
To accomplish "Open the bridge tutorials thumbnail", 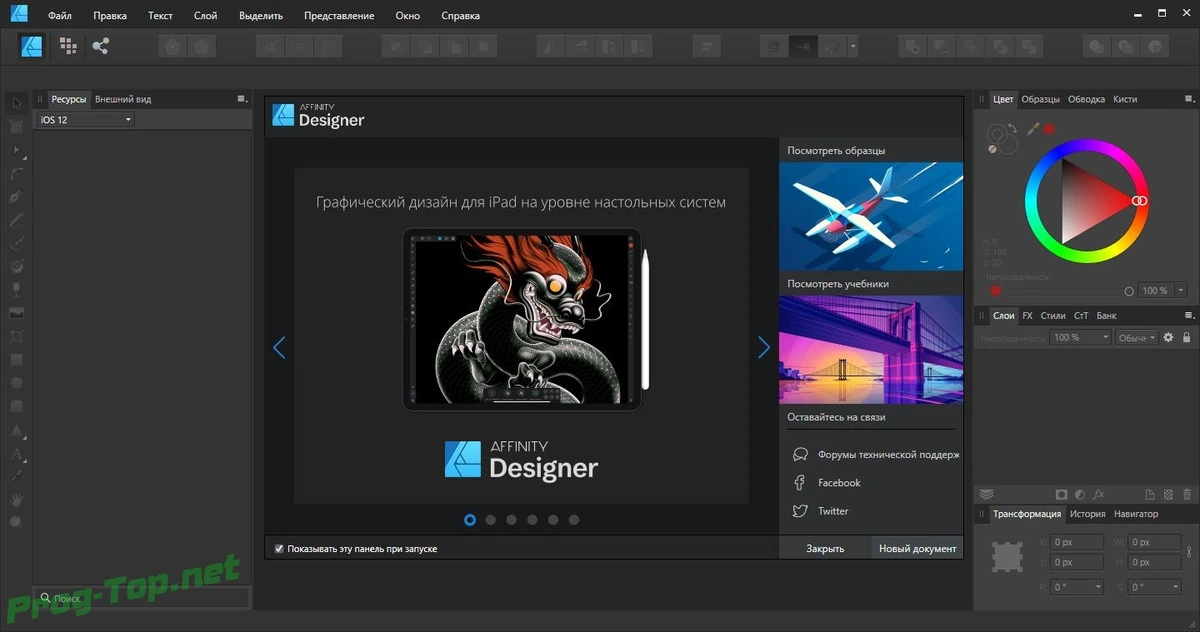I will 871,349.
